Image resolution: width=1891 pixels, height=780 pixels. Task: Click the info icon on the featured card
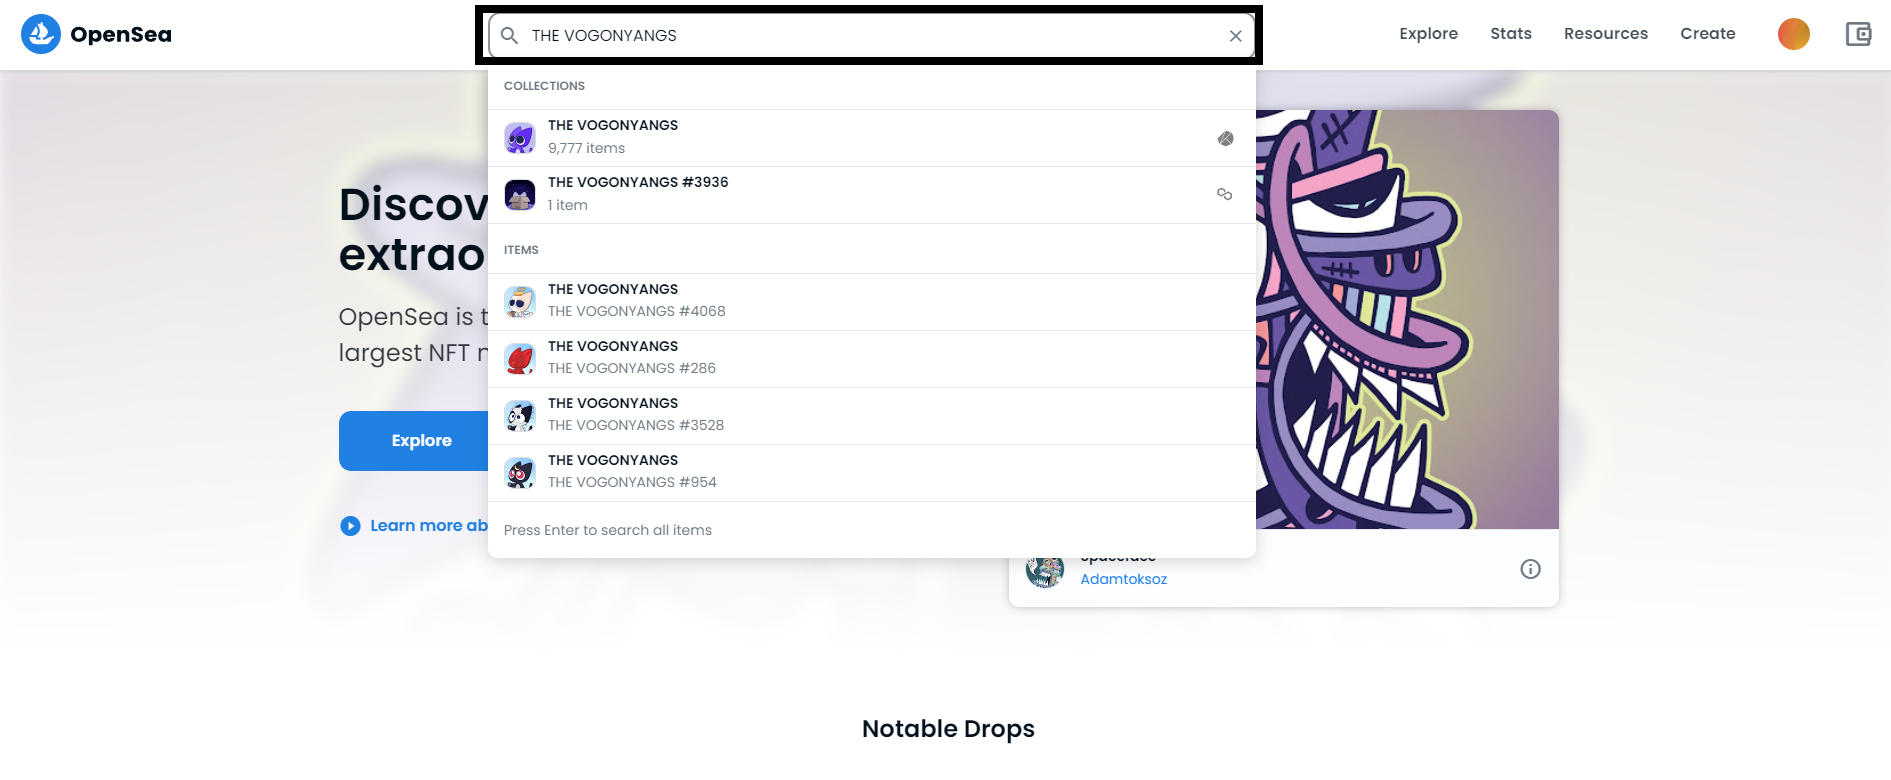[x=1530, y=569]
